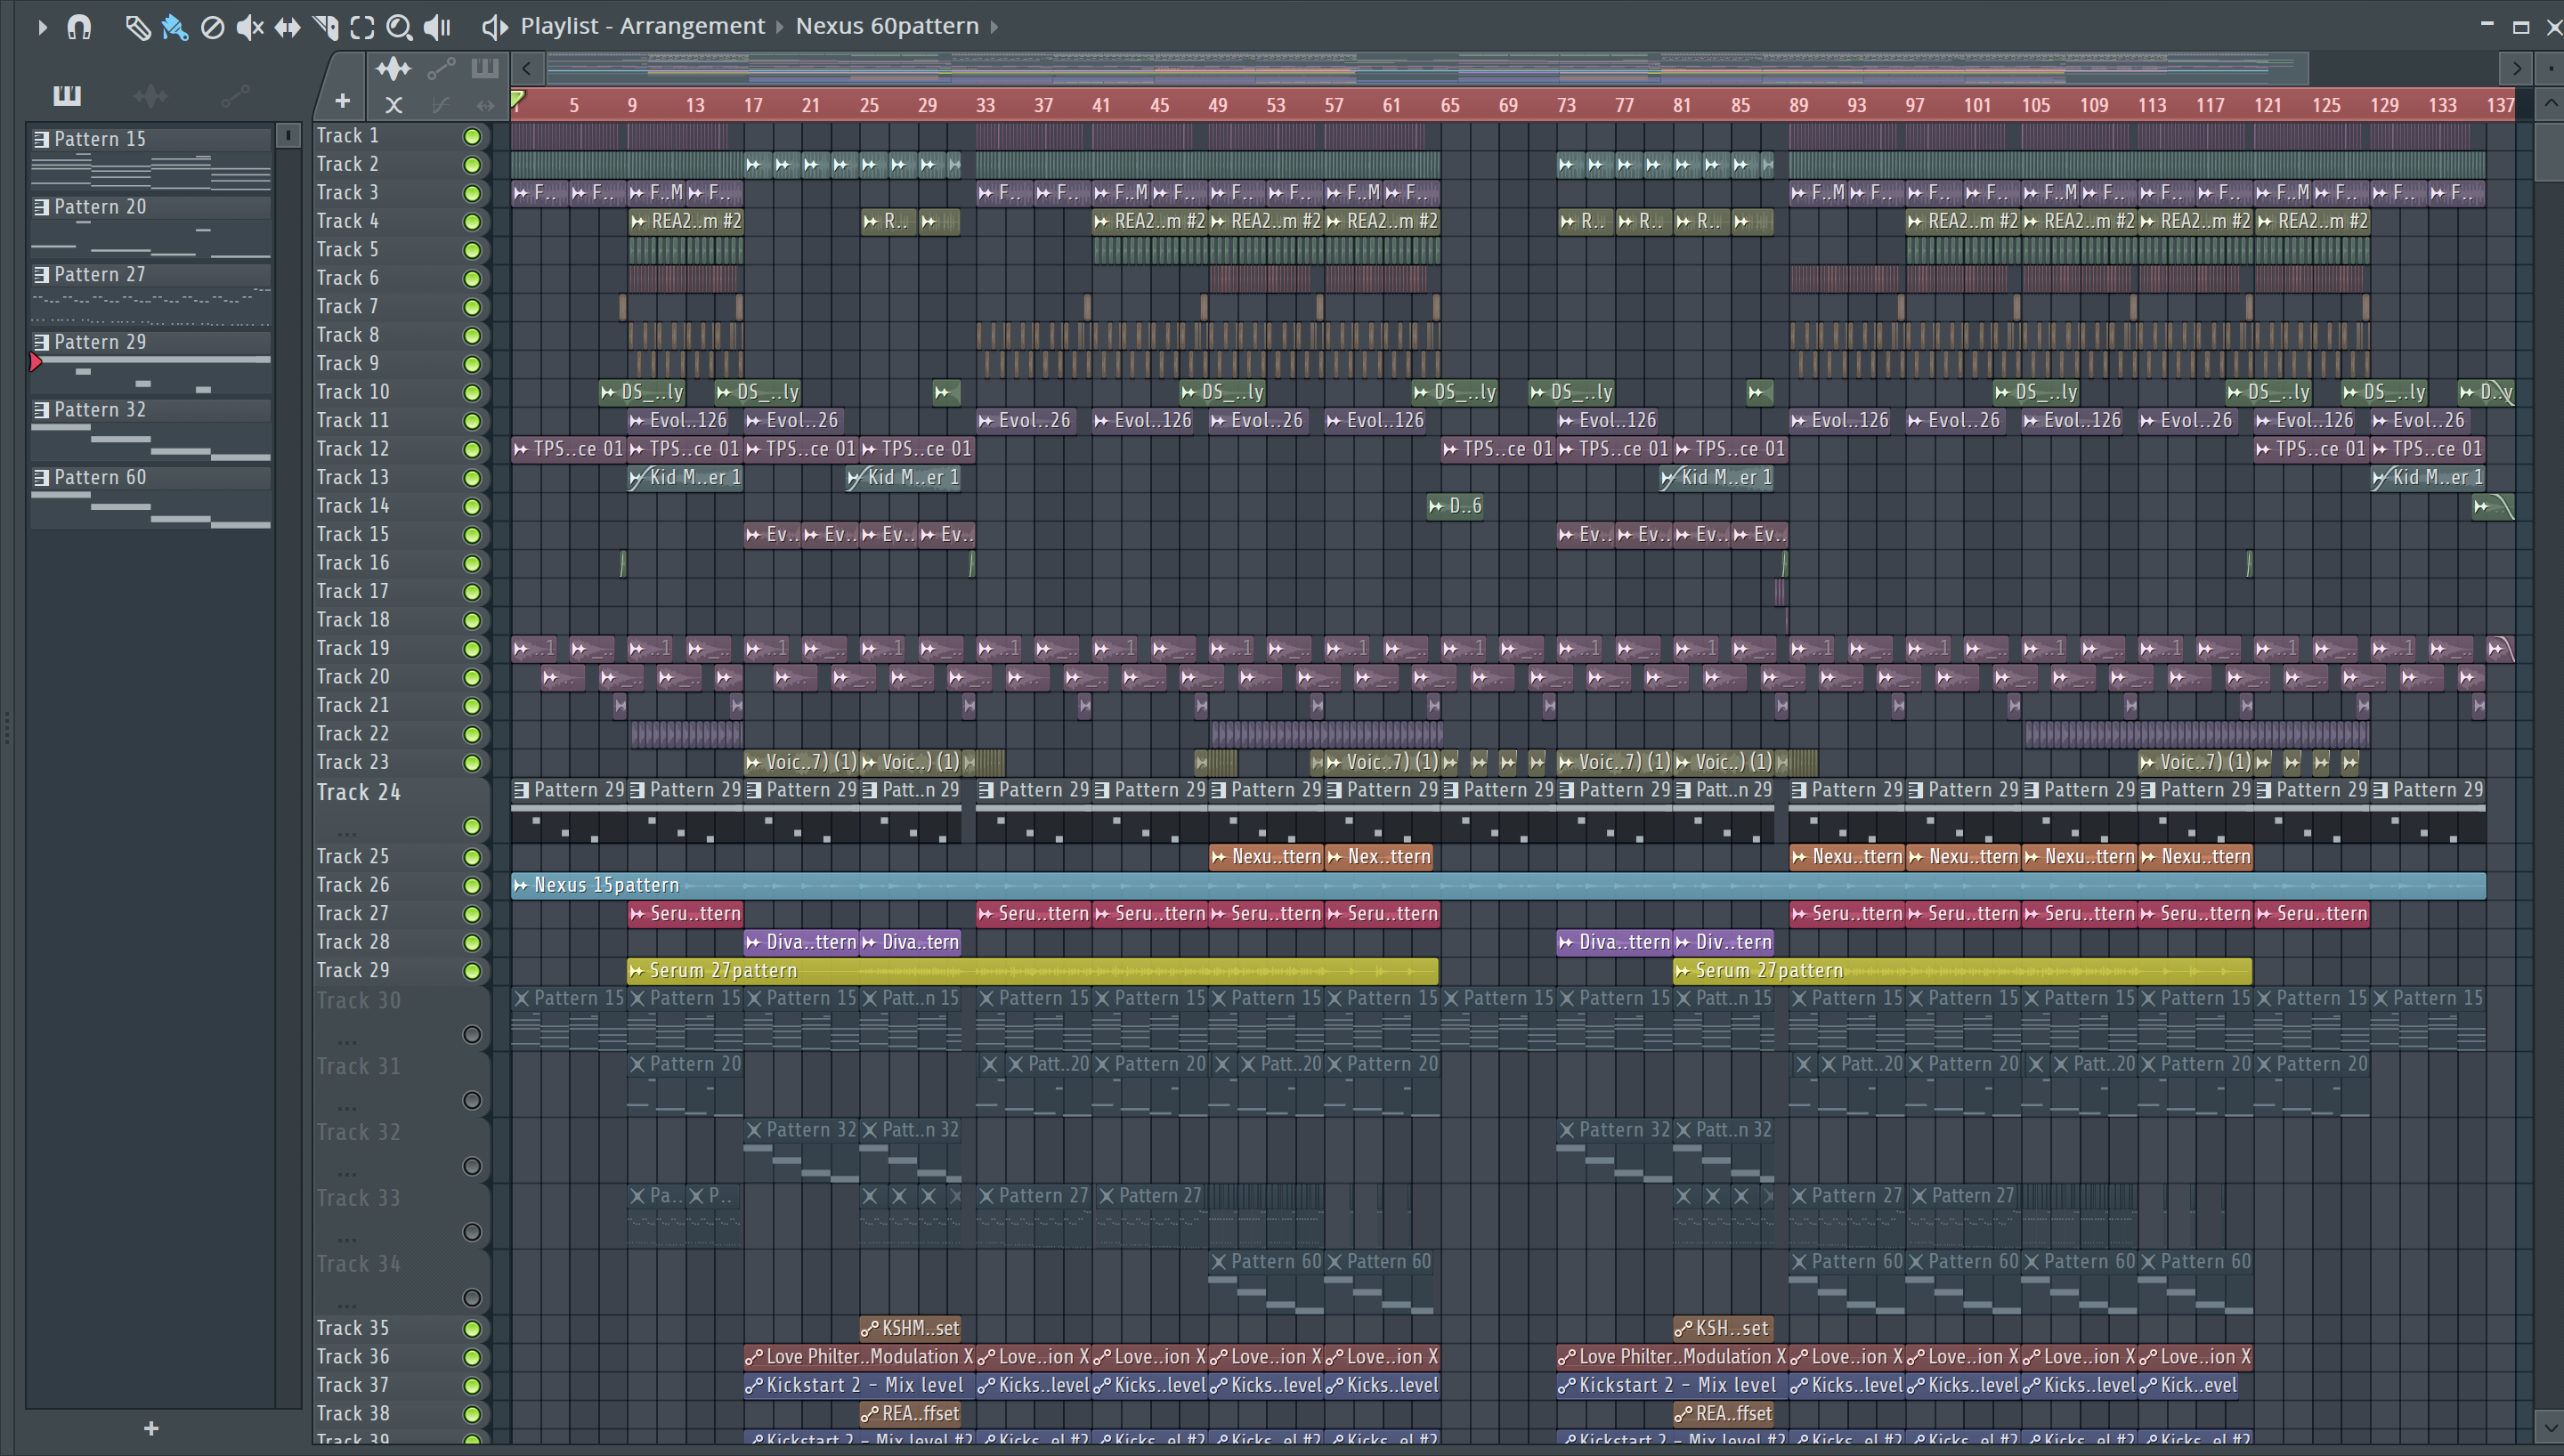Select the Paint brush tool
The width and height of the screenshot is (2564, 1456).
pyautogui.click(x=175, y=27)
